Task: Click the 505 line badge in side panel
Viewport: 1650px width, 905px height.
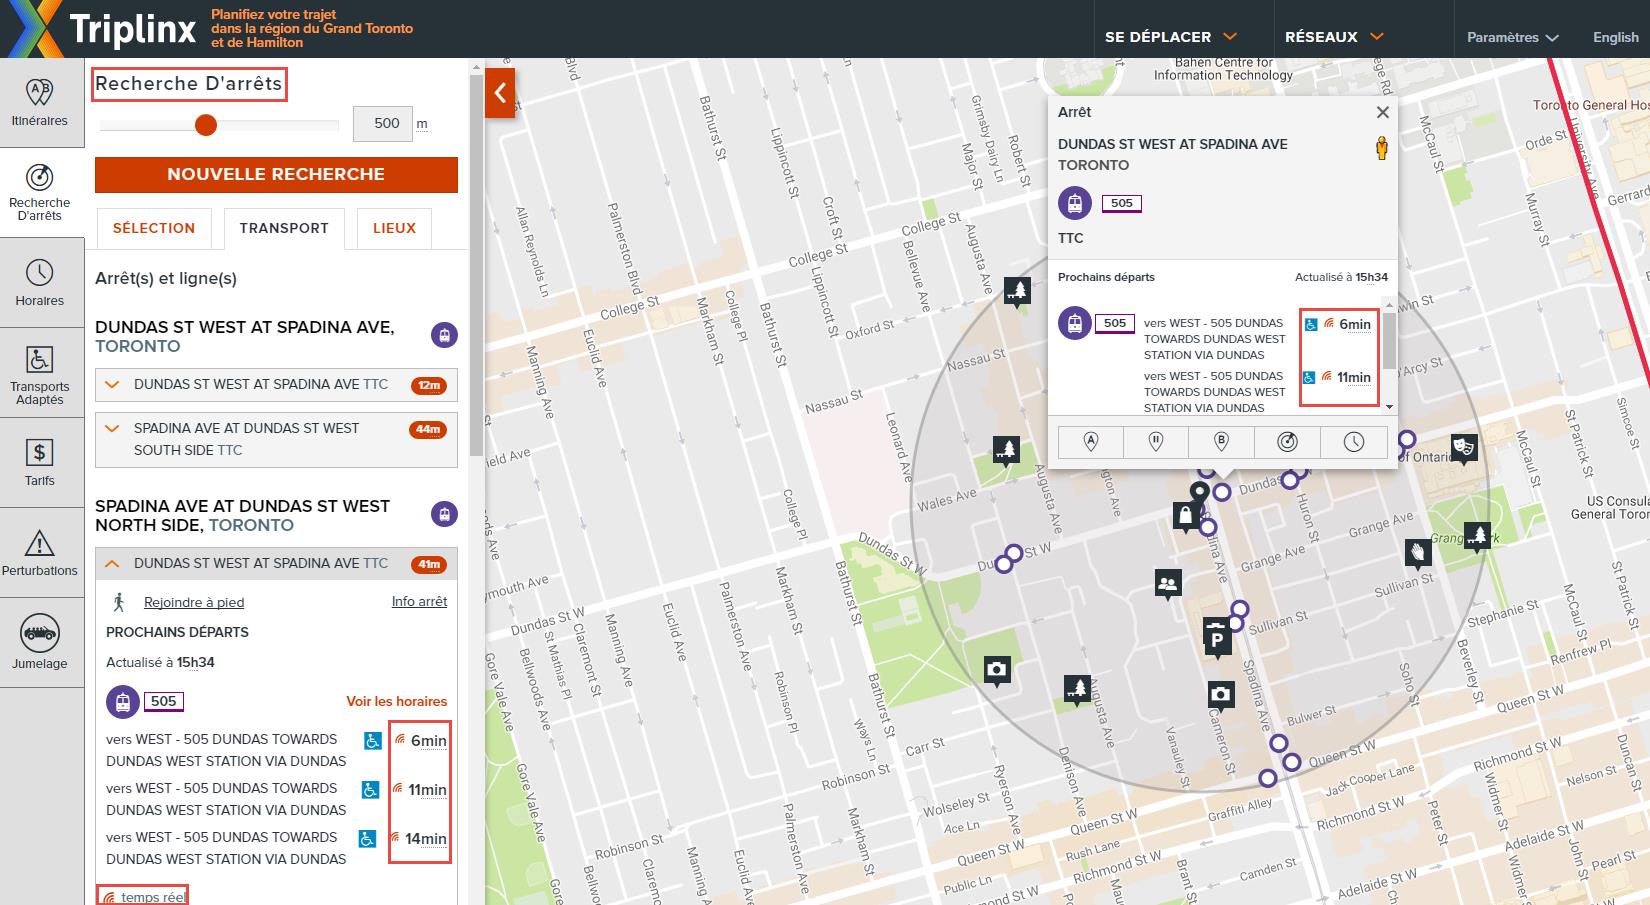Action: click(x=164, y=701)
